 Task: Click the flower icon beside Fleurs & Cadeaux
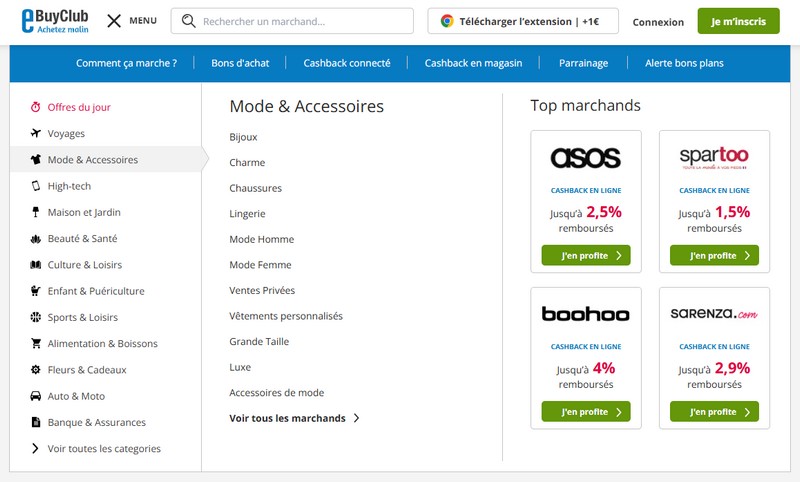pos(35,370)
